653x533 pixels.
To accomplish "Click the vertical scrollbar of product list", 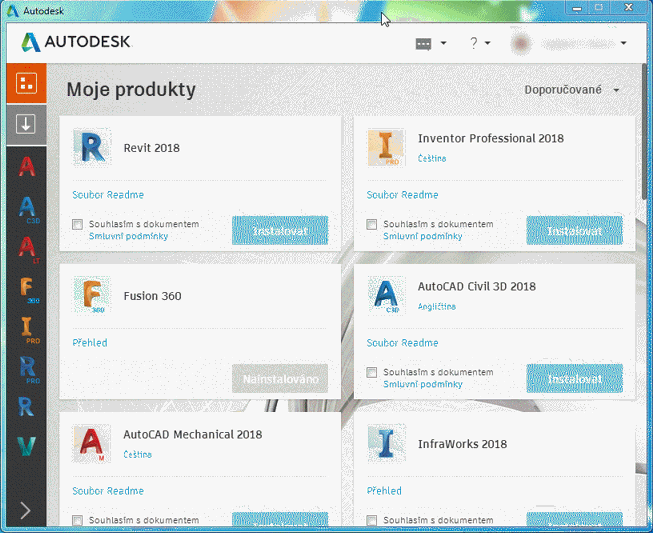I will pyautogui.click(x=645, y=132).
